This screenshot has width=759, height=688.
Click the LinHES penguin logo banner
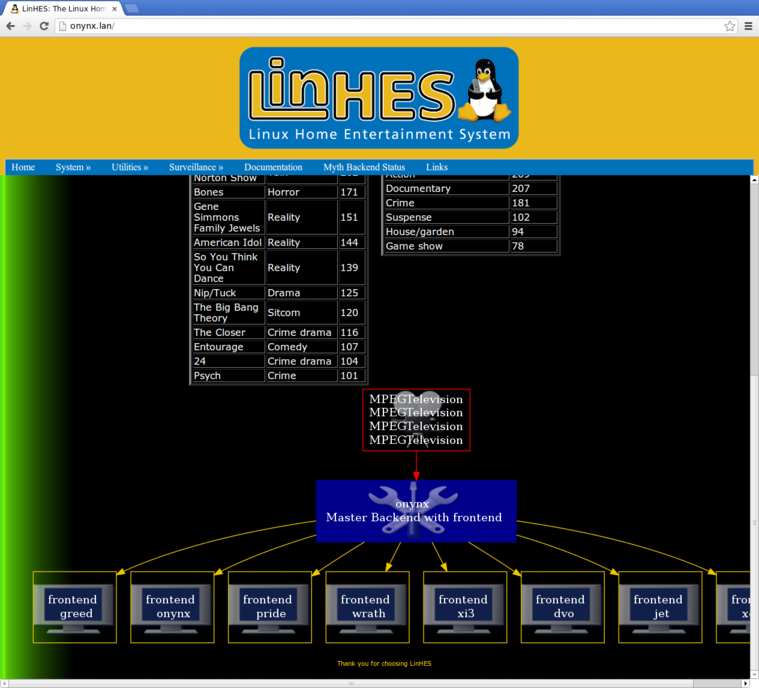coord(379,98)
